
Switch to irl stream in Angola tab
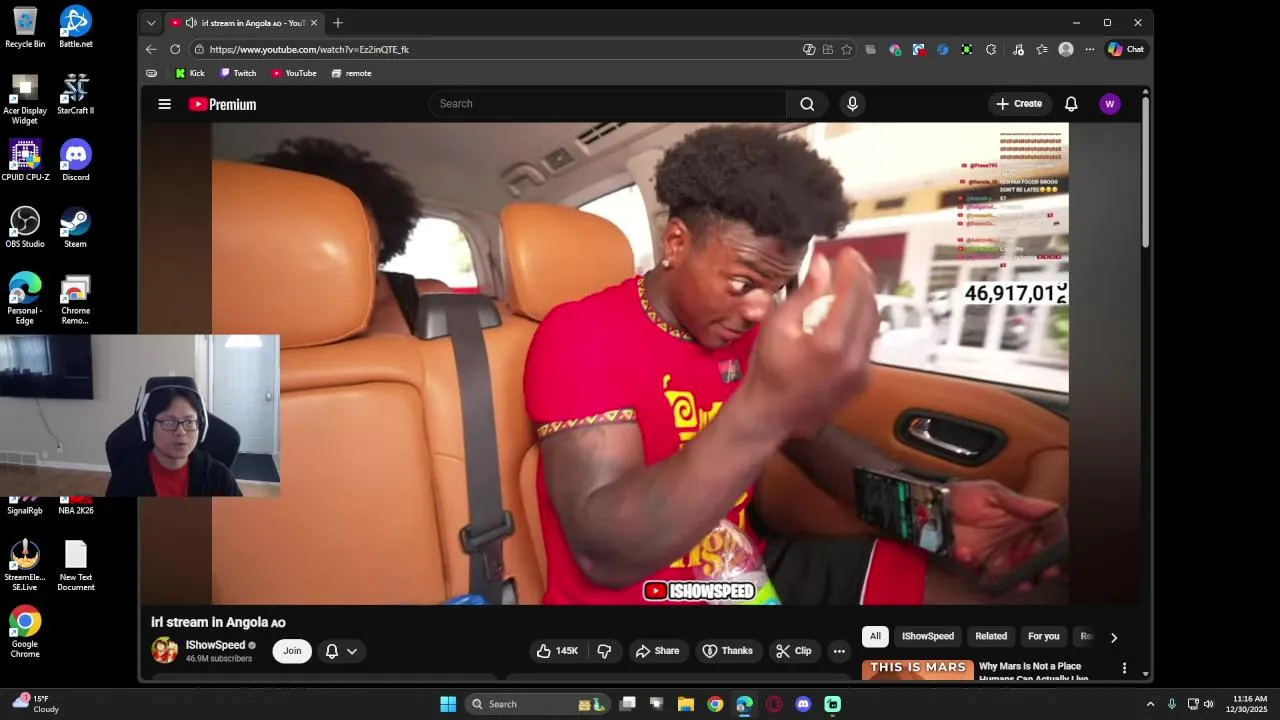(x=245, y=23)
